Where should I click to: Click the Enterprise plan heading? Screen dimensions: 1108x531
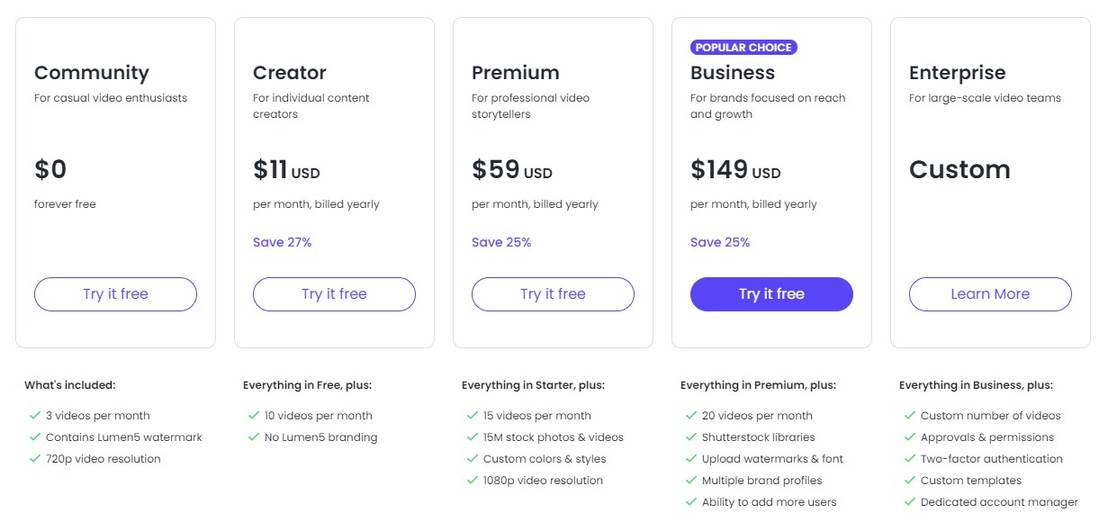tap(957, 73)
